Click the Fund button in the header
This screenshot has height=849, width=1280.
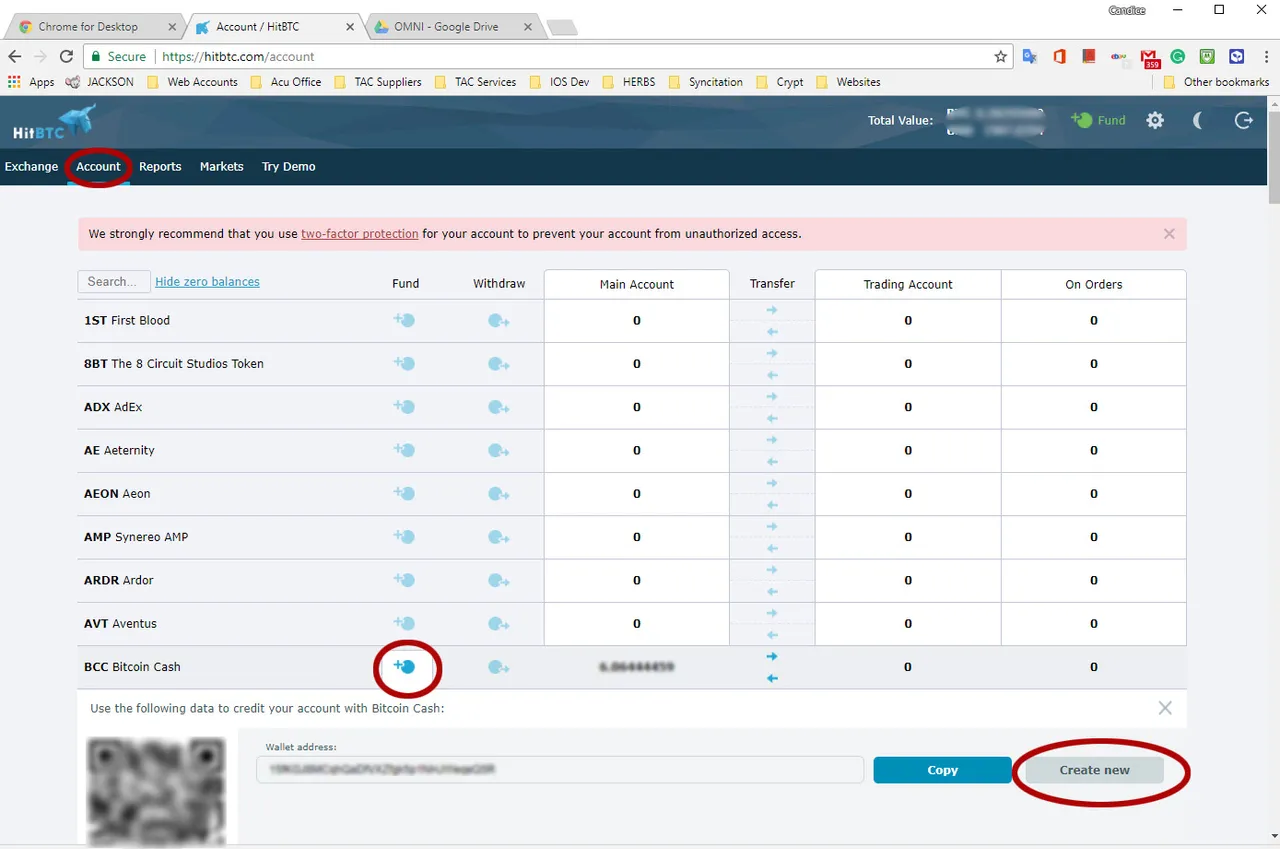[x=1098, y=120]
